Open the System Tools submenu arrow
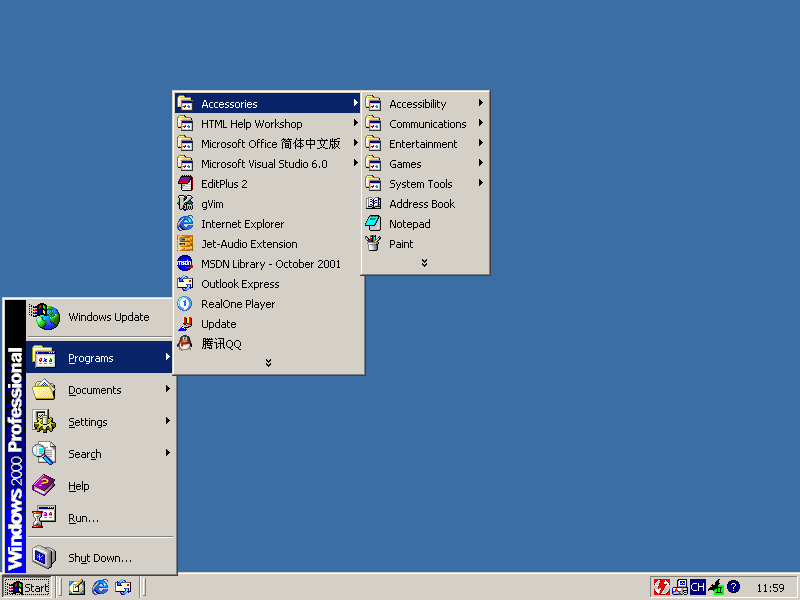 click(x=481, y=183)
